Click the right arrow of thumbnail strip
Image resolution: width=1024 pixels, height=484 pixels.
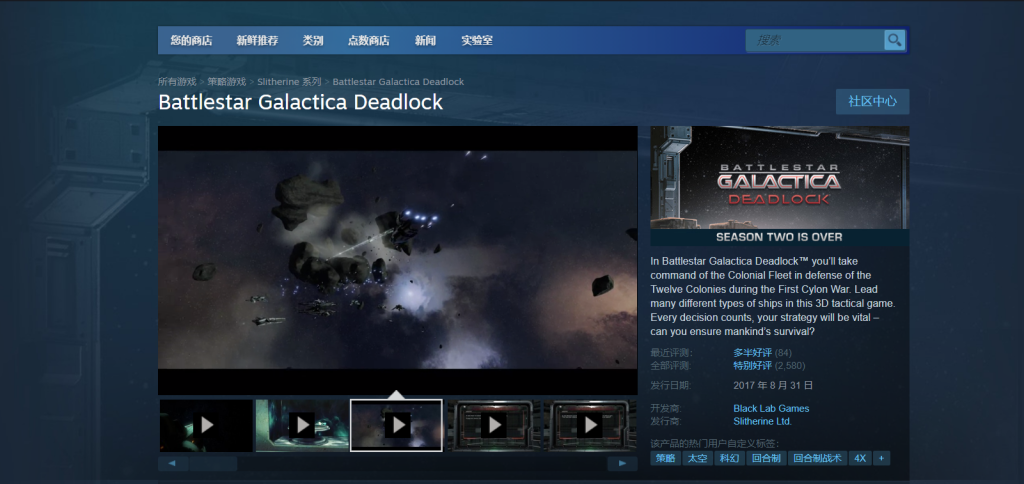click(x=622, y=464)
